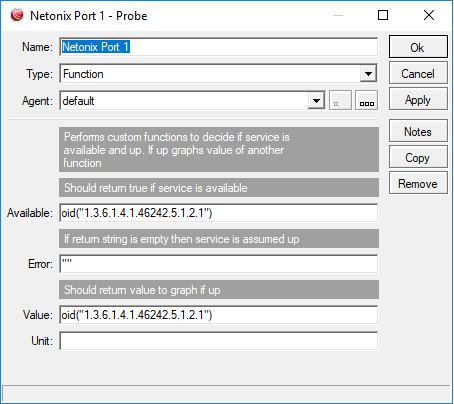Click the window title 'Netonix Port 1 - Probe'
Screen dimensions: 454x404
tap(89, 16)
